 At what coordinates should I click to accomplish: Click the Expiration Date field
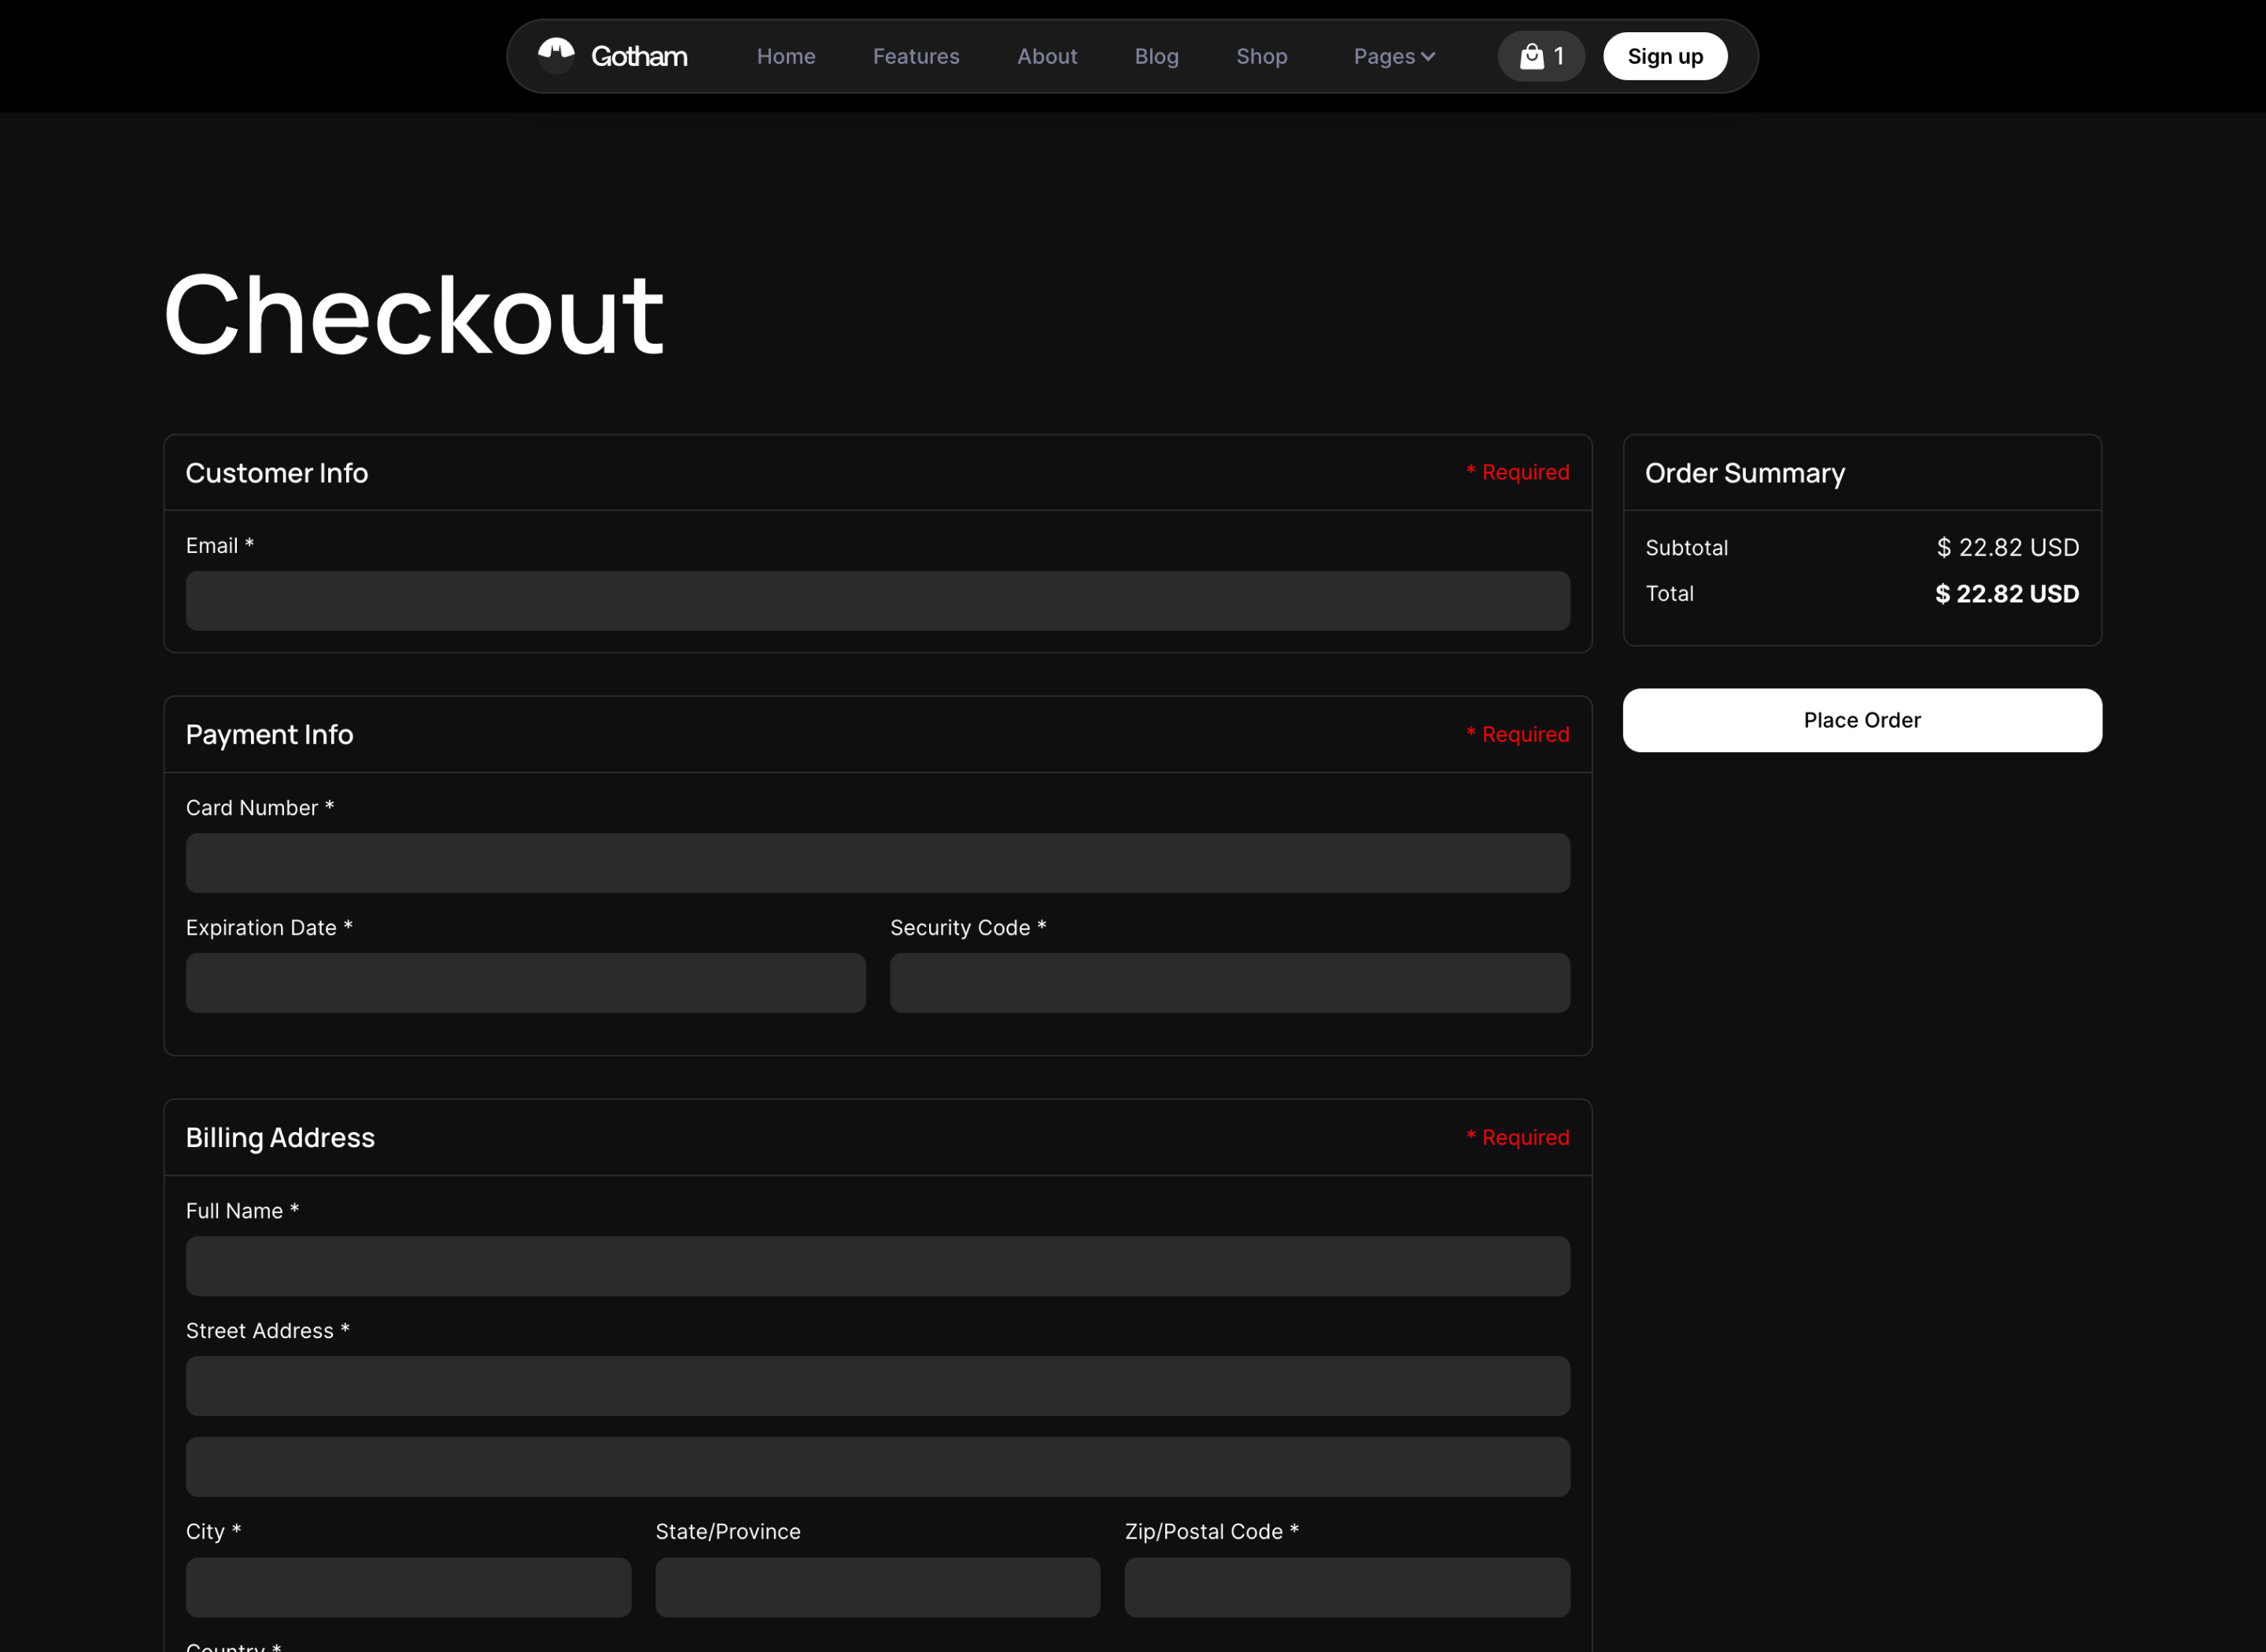click(x=525, y=983)
